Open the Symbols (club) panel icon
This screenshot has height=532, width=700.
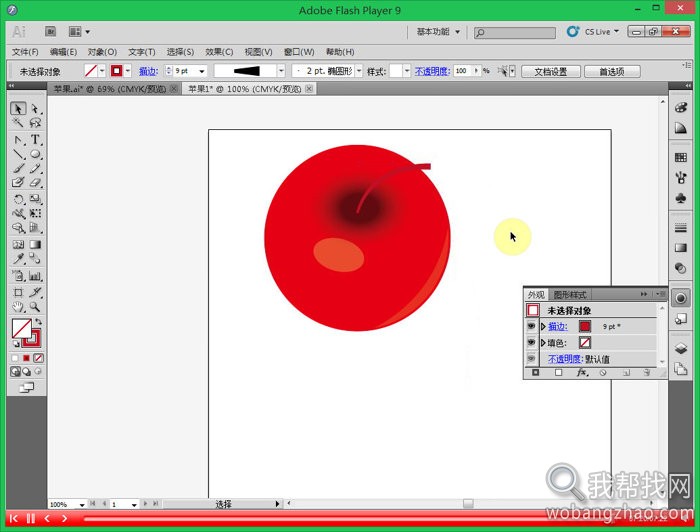(680, 198)
